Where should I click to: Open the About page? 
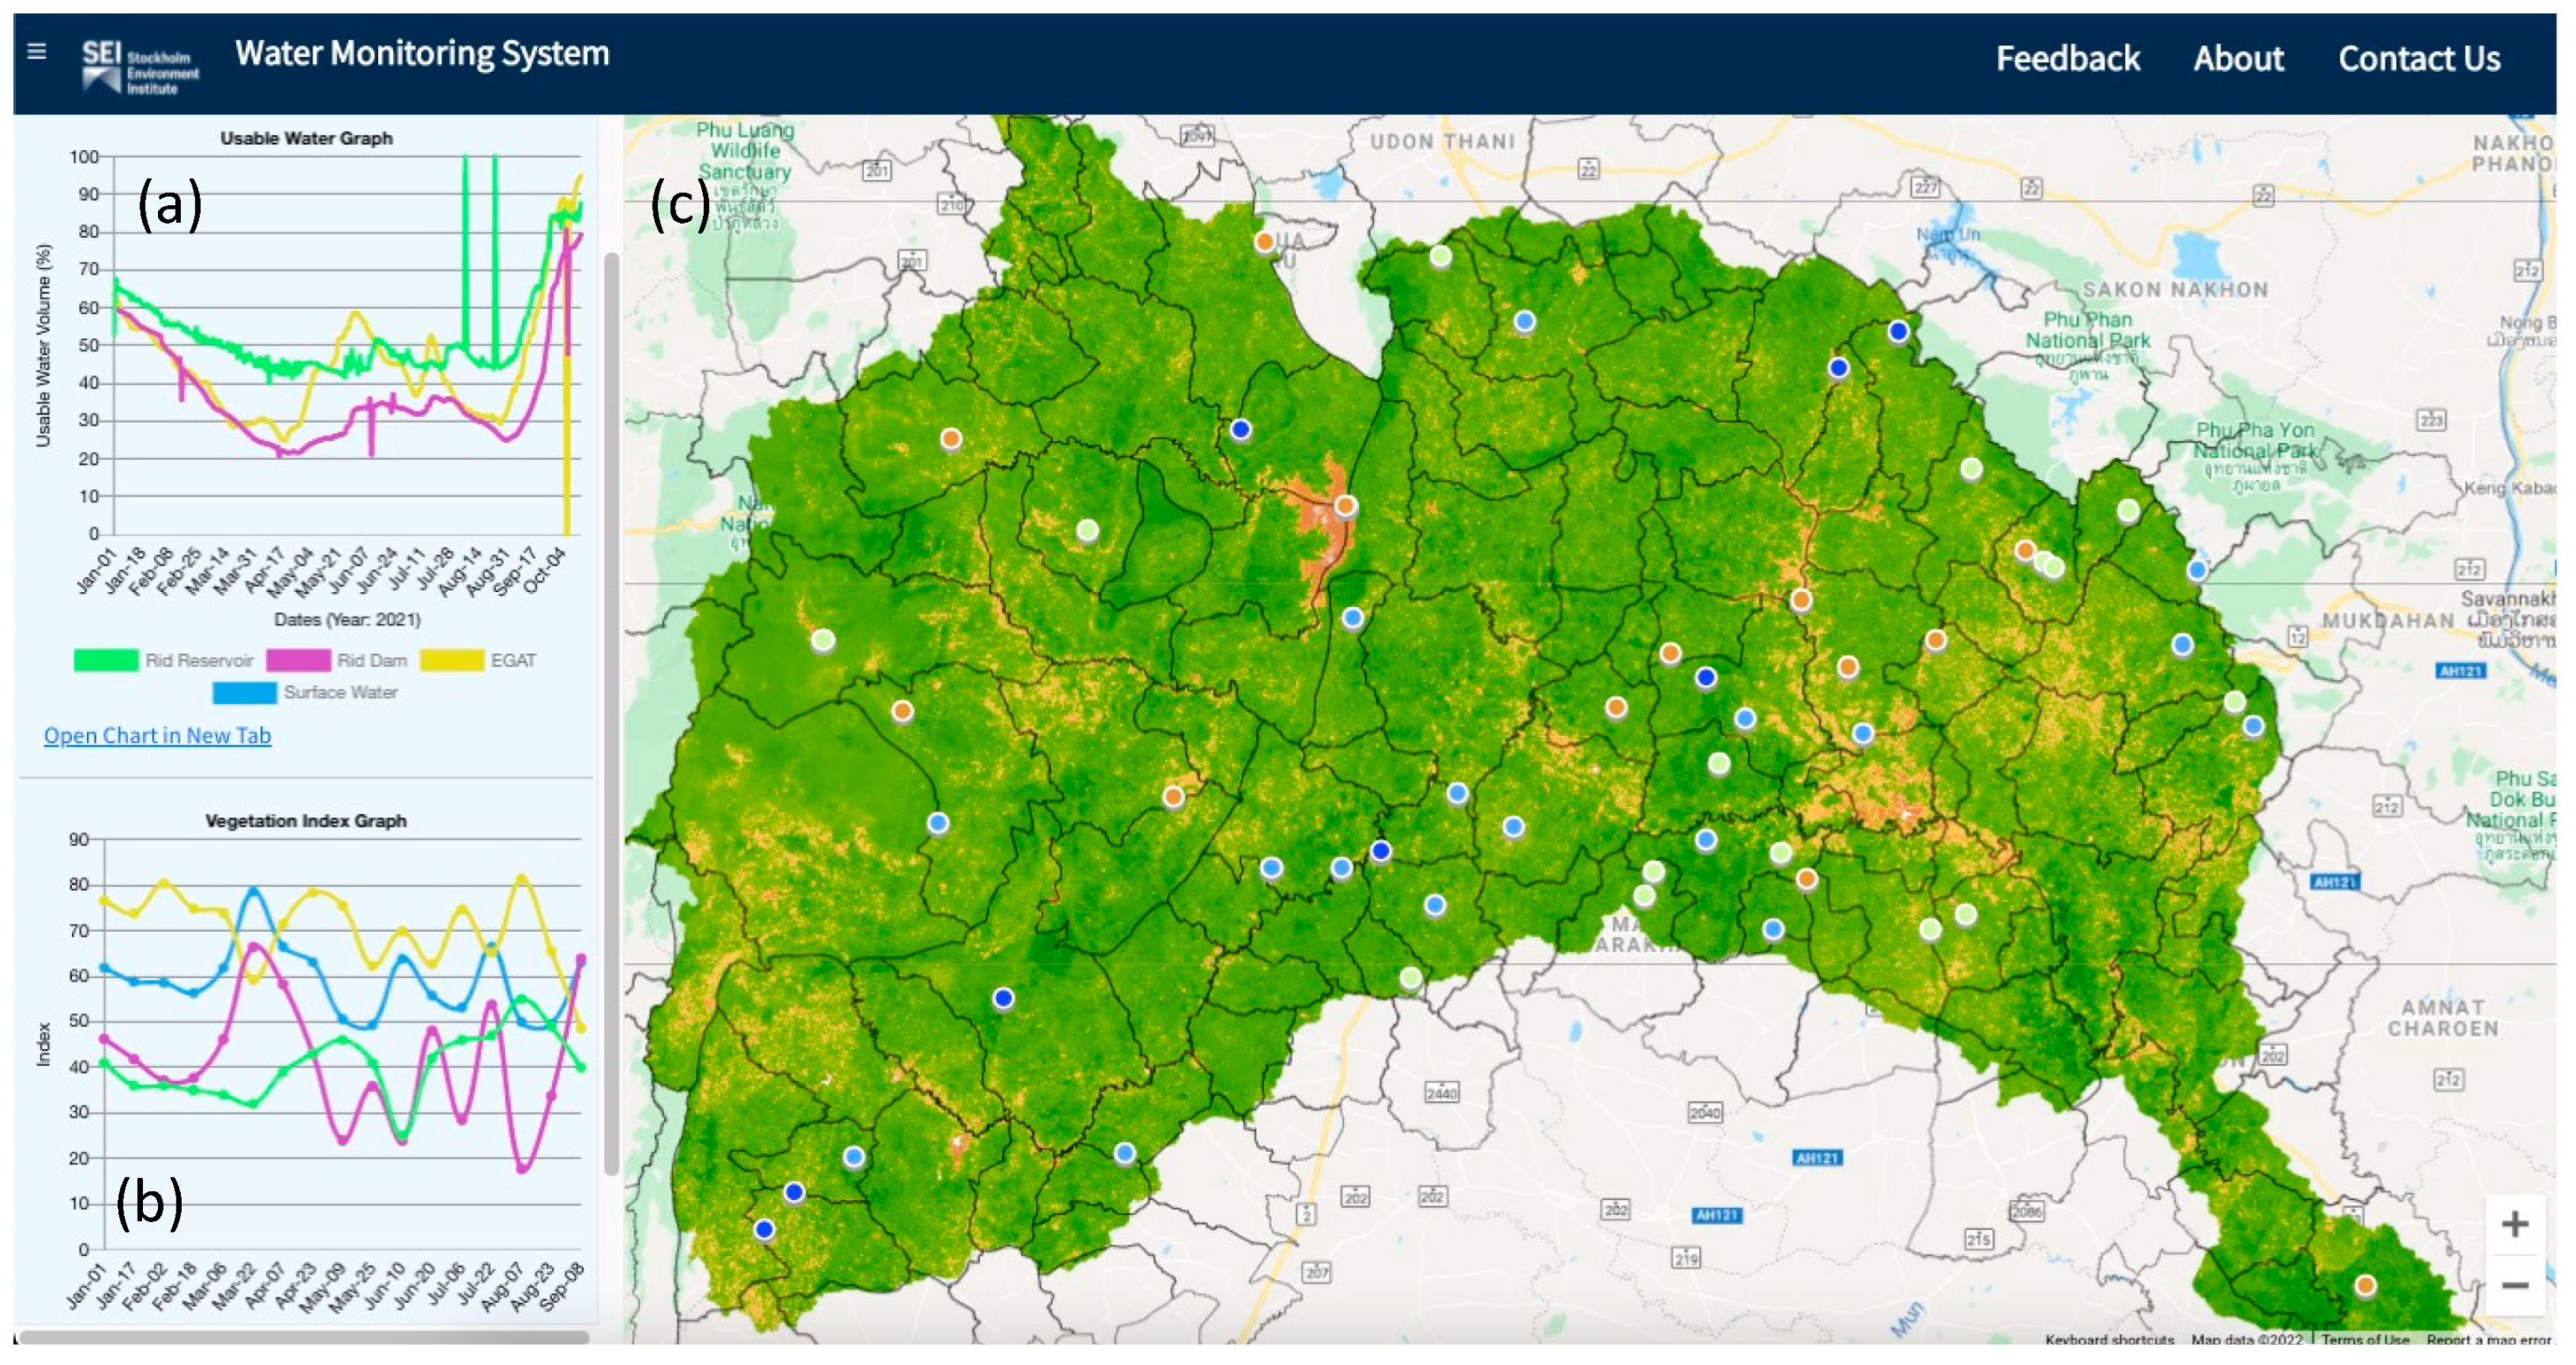click(2238, 59)
